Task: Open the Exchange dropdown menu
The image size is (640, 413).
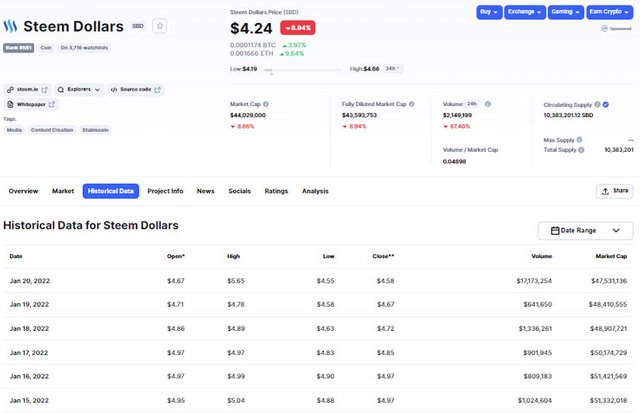Action: pos(524,12)
